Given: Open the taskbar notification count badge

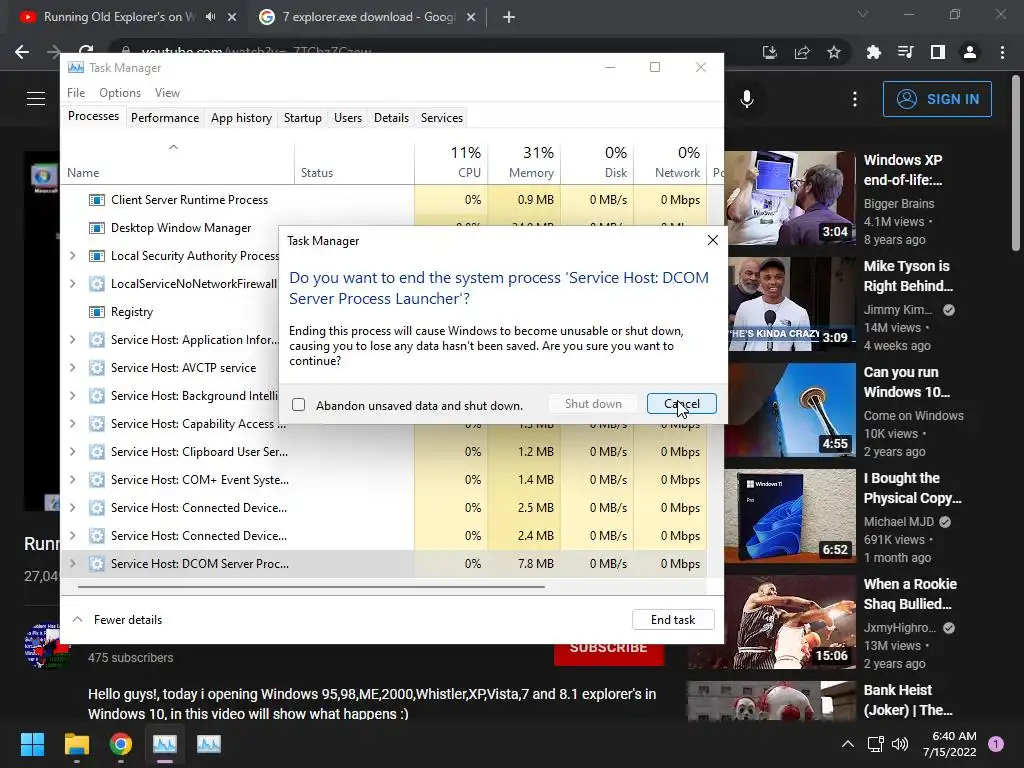Looking at the screenshot, I should [x=996, y=743].
